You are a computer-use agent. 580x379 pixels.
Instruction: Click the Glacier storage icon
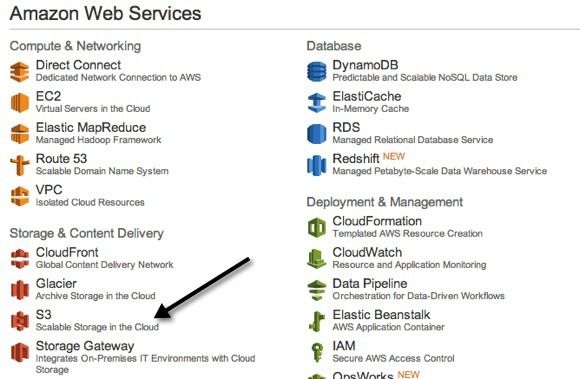(x=20, y=290)
